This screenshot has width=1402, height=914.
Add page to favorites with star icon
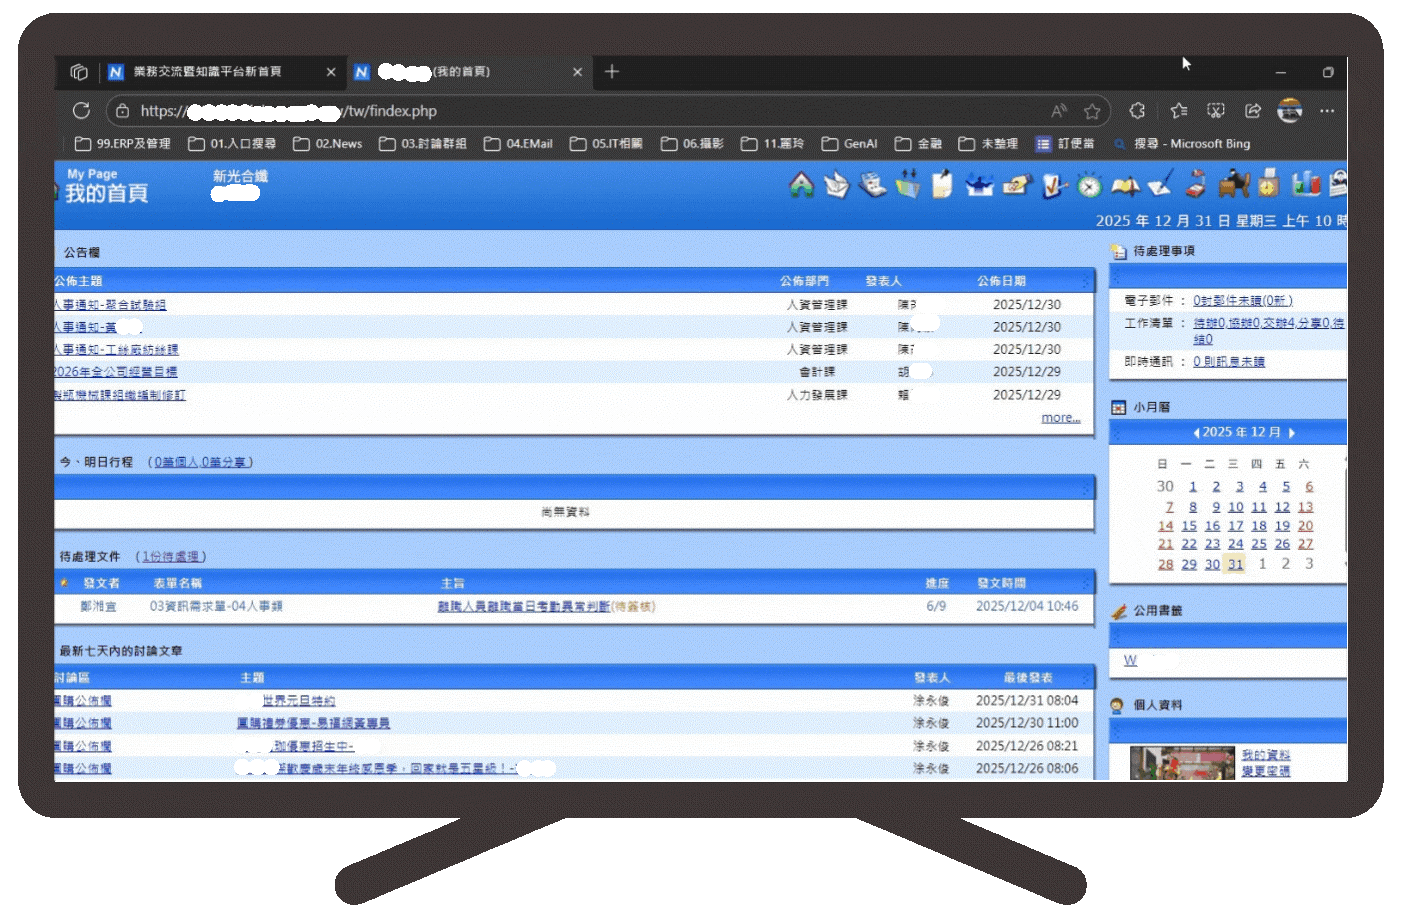click(1092, 111)
